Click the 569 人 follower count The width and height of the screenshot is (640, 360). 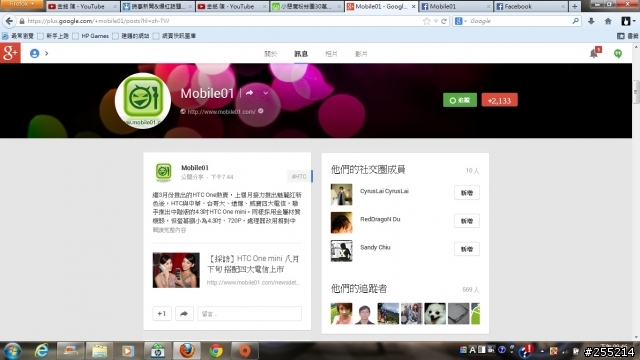click(x=471, y=289)
